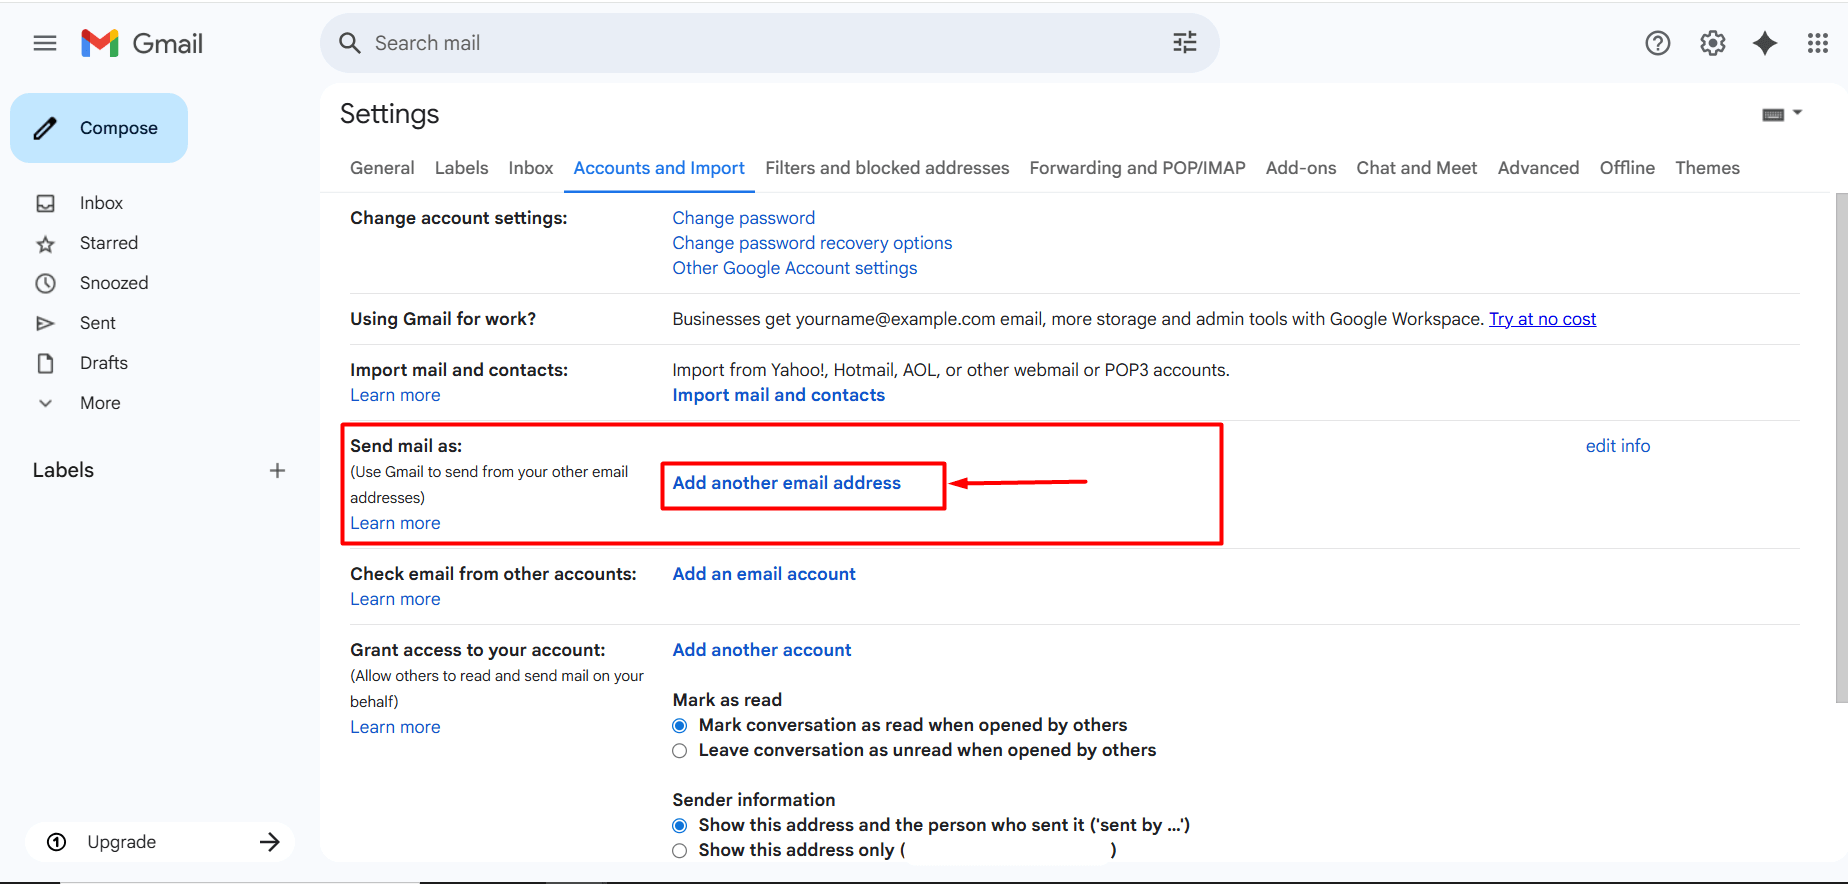The image size is (1848, 884).
Task: Compose a new email
Action: coord(99,128)
